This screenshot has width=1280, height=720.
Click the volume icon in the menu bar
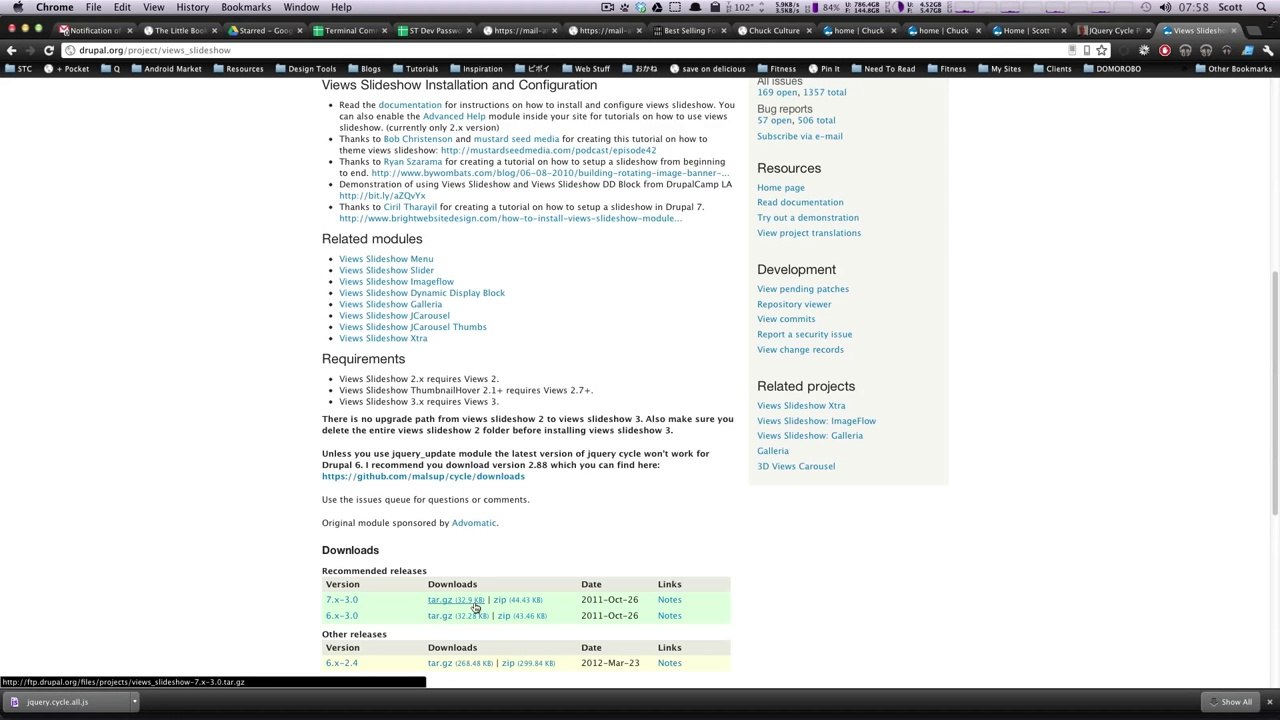(x=1165, y=7)
